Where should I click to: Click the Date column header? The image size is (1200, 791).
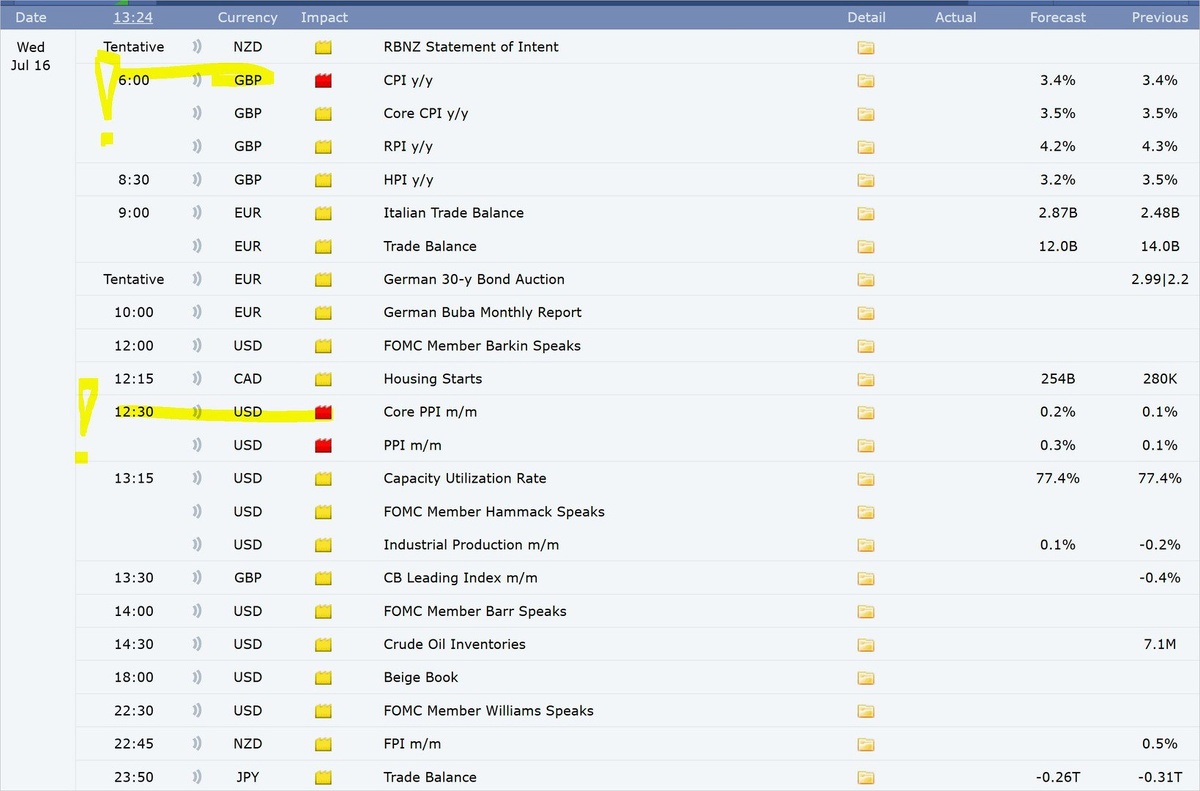[31, 17]
